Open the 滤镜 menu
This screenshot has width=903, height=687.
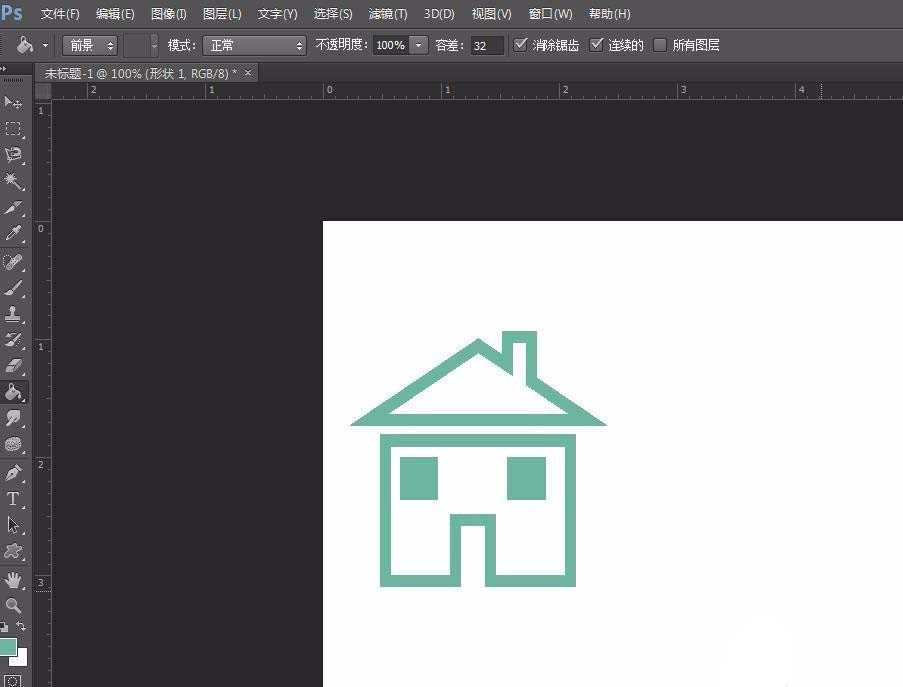(387, 14)
